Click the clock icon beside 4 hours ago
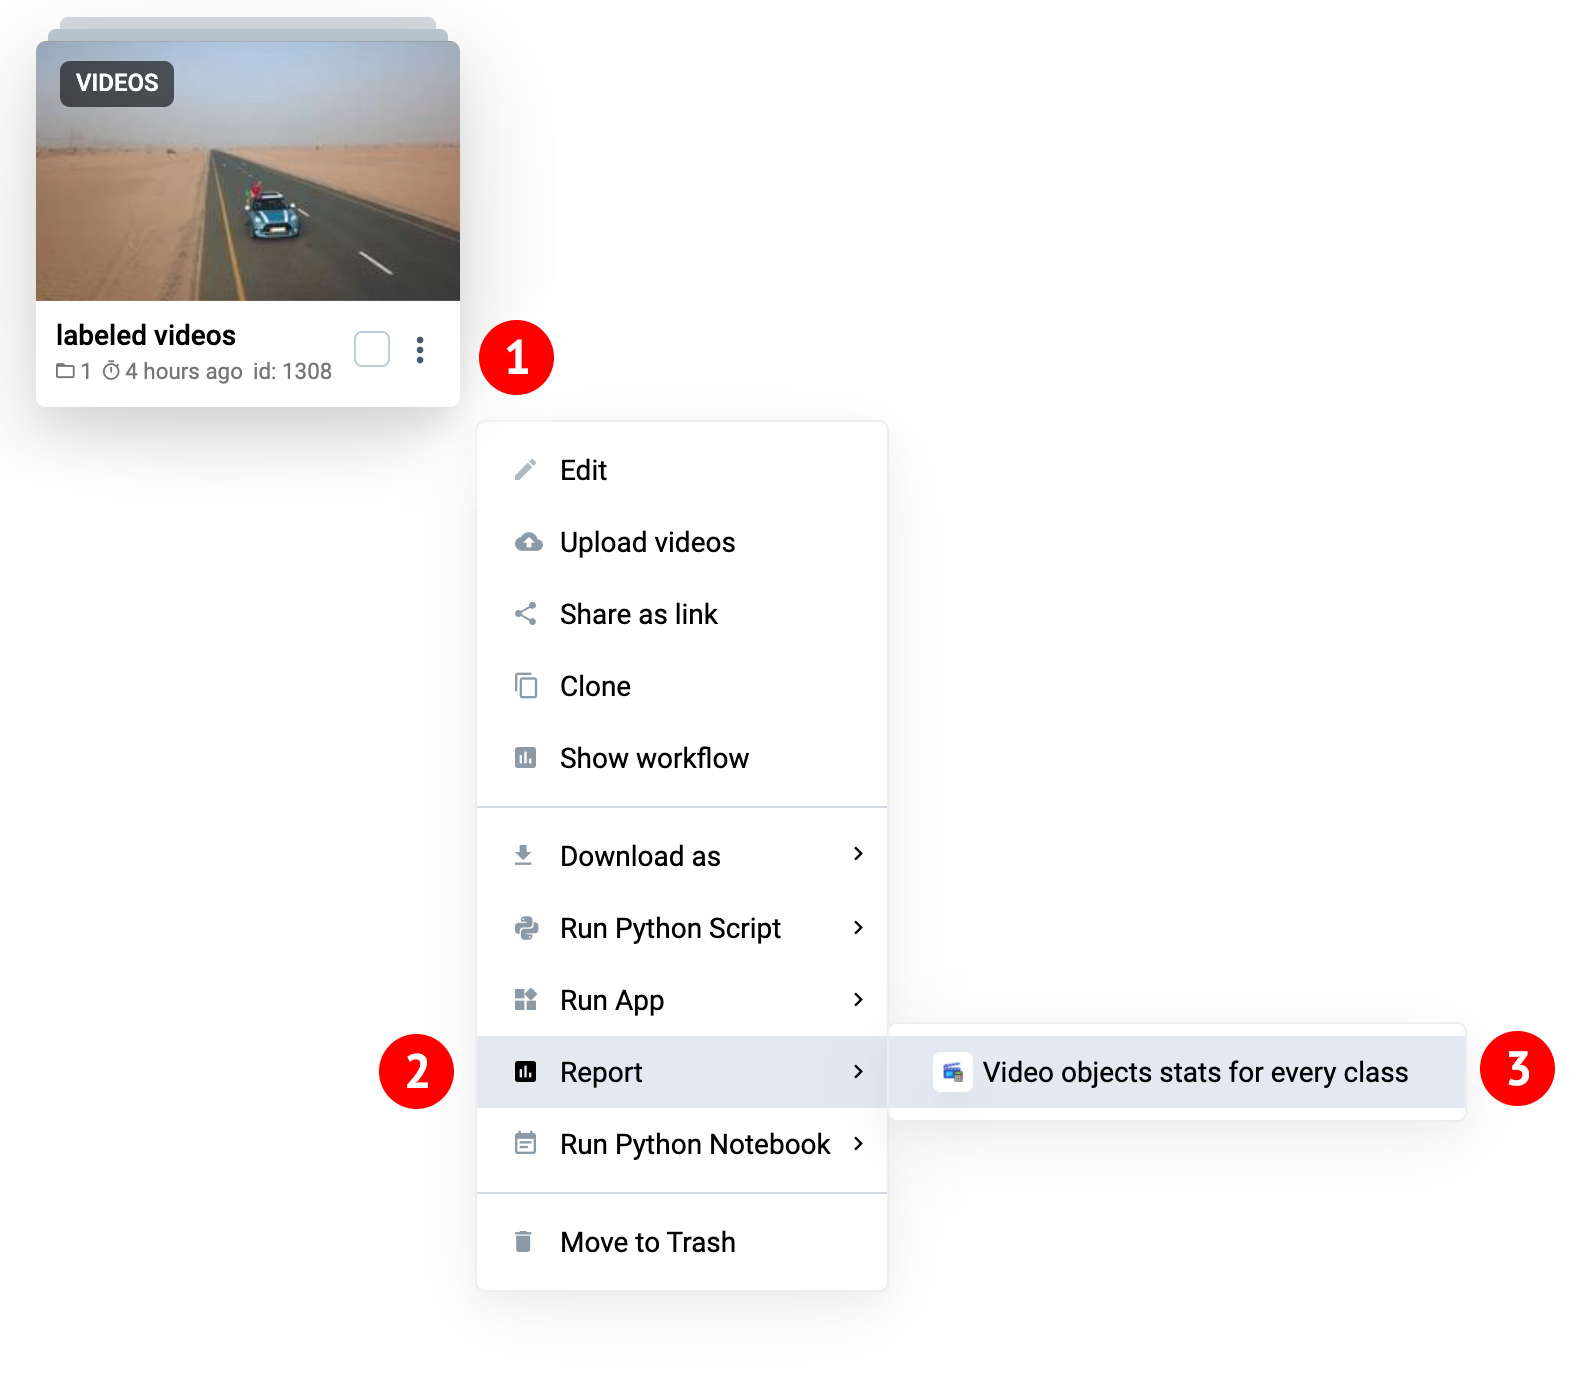 (112, 371)
